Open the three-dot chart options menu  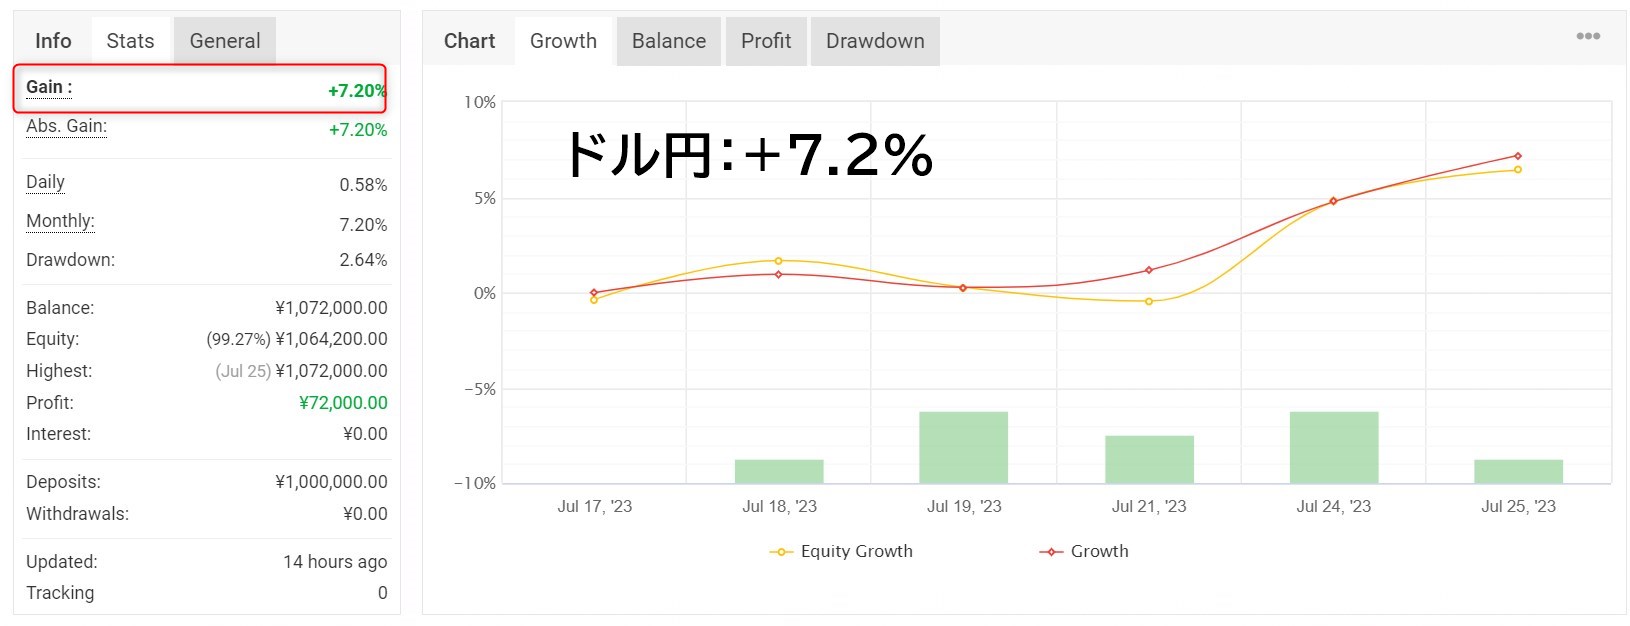1587,36
